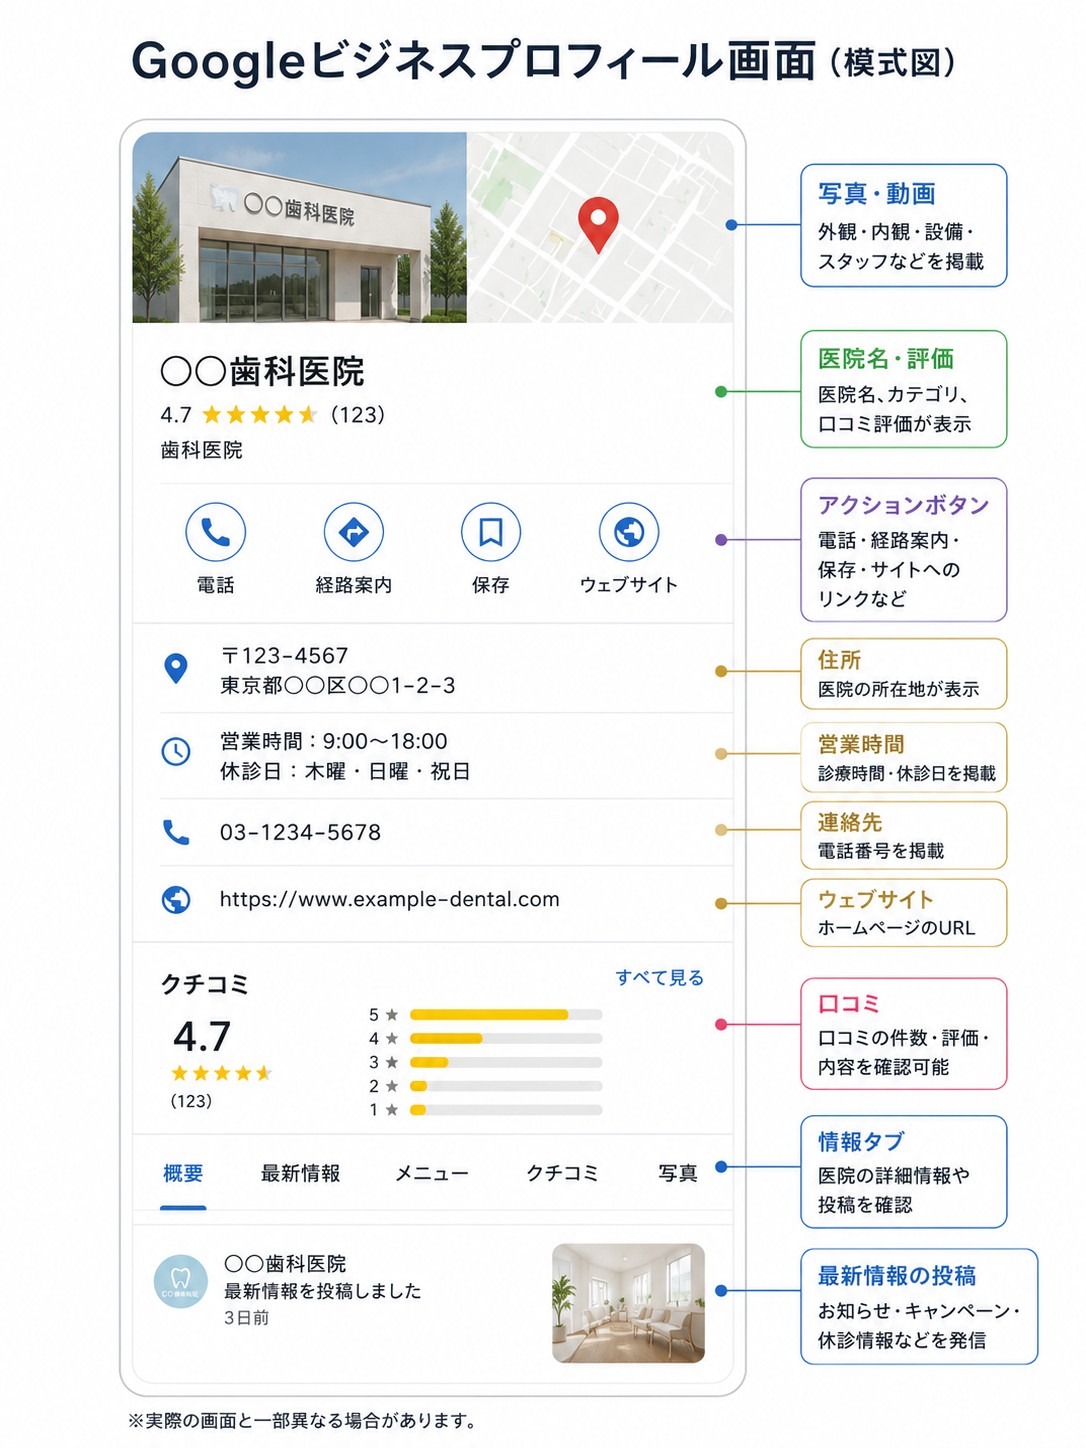Switch to the 最新情報 tab
The height and width of the screenshot is (1448, 1086).
coord(300,1173)
